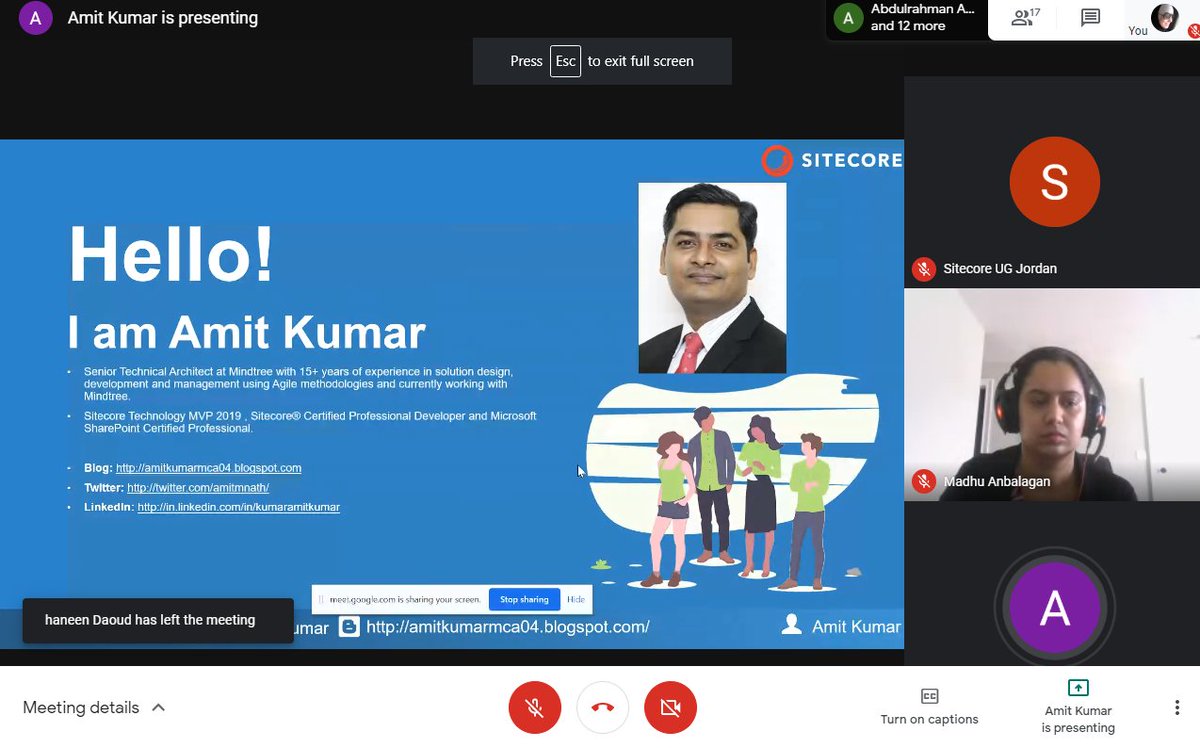
Task: Open the three-dot more options menu
Action: point(1176,708)
